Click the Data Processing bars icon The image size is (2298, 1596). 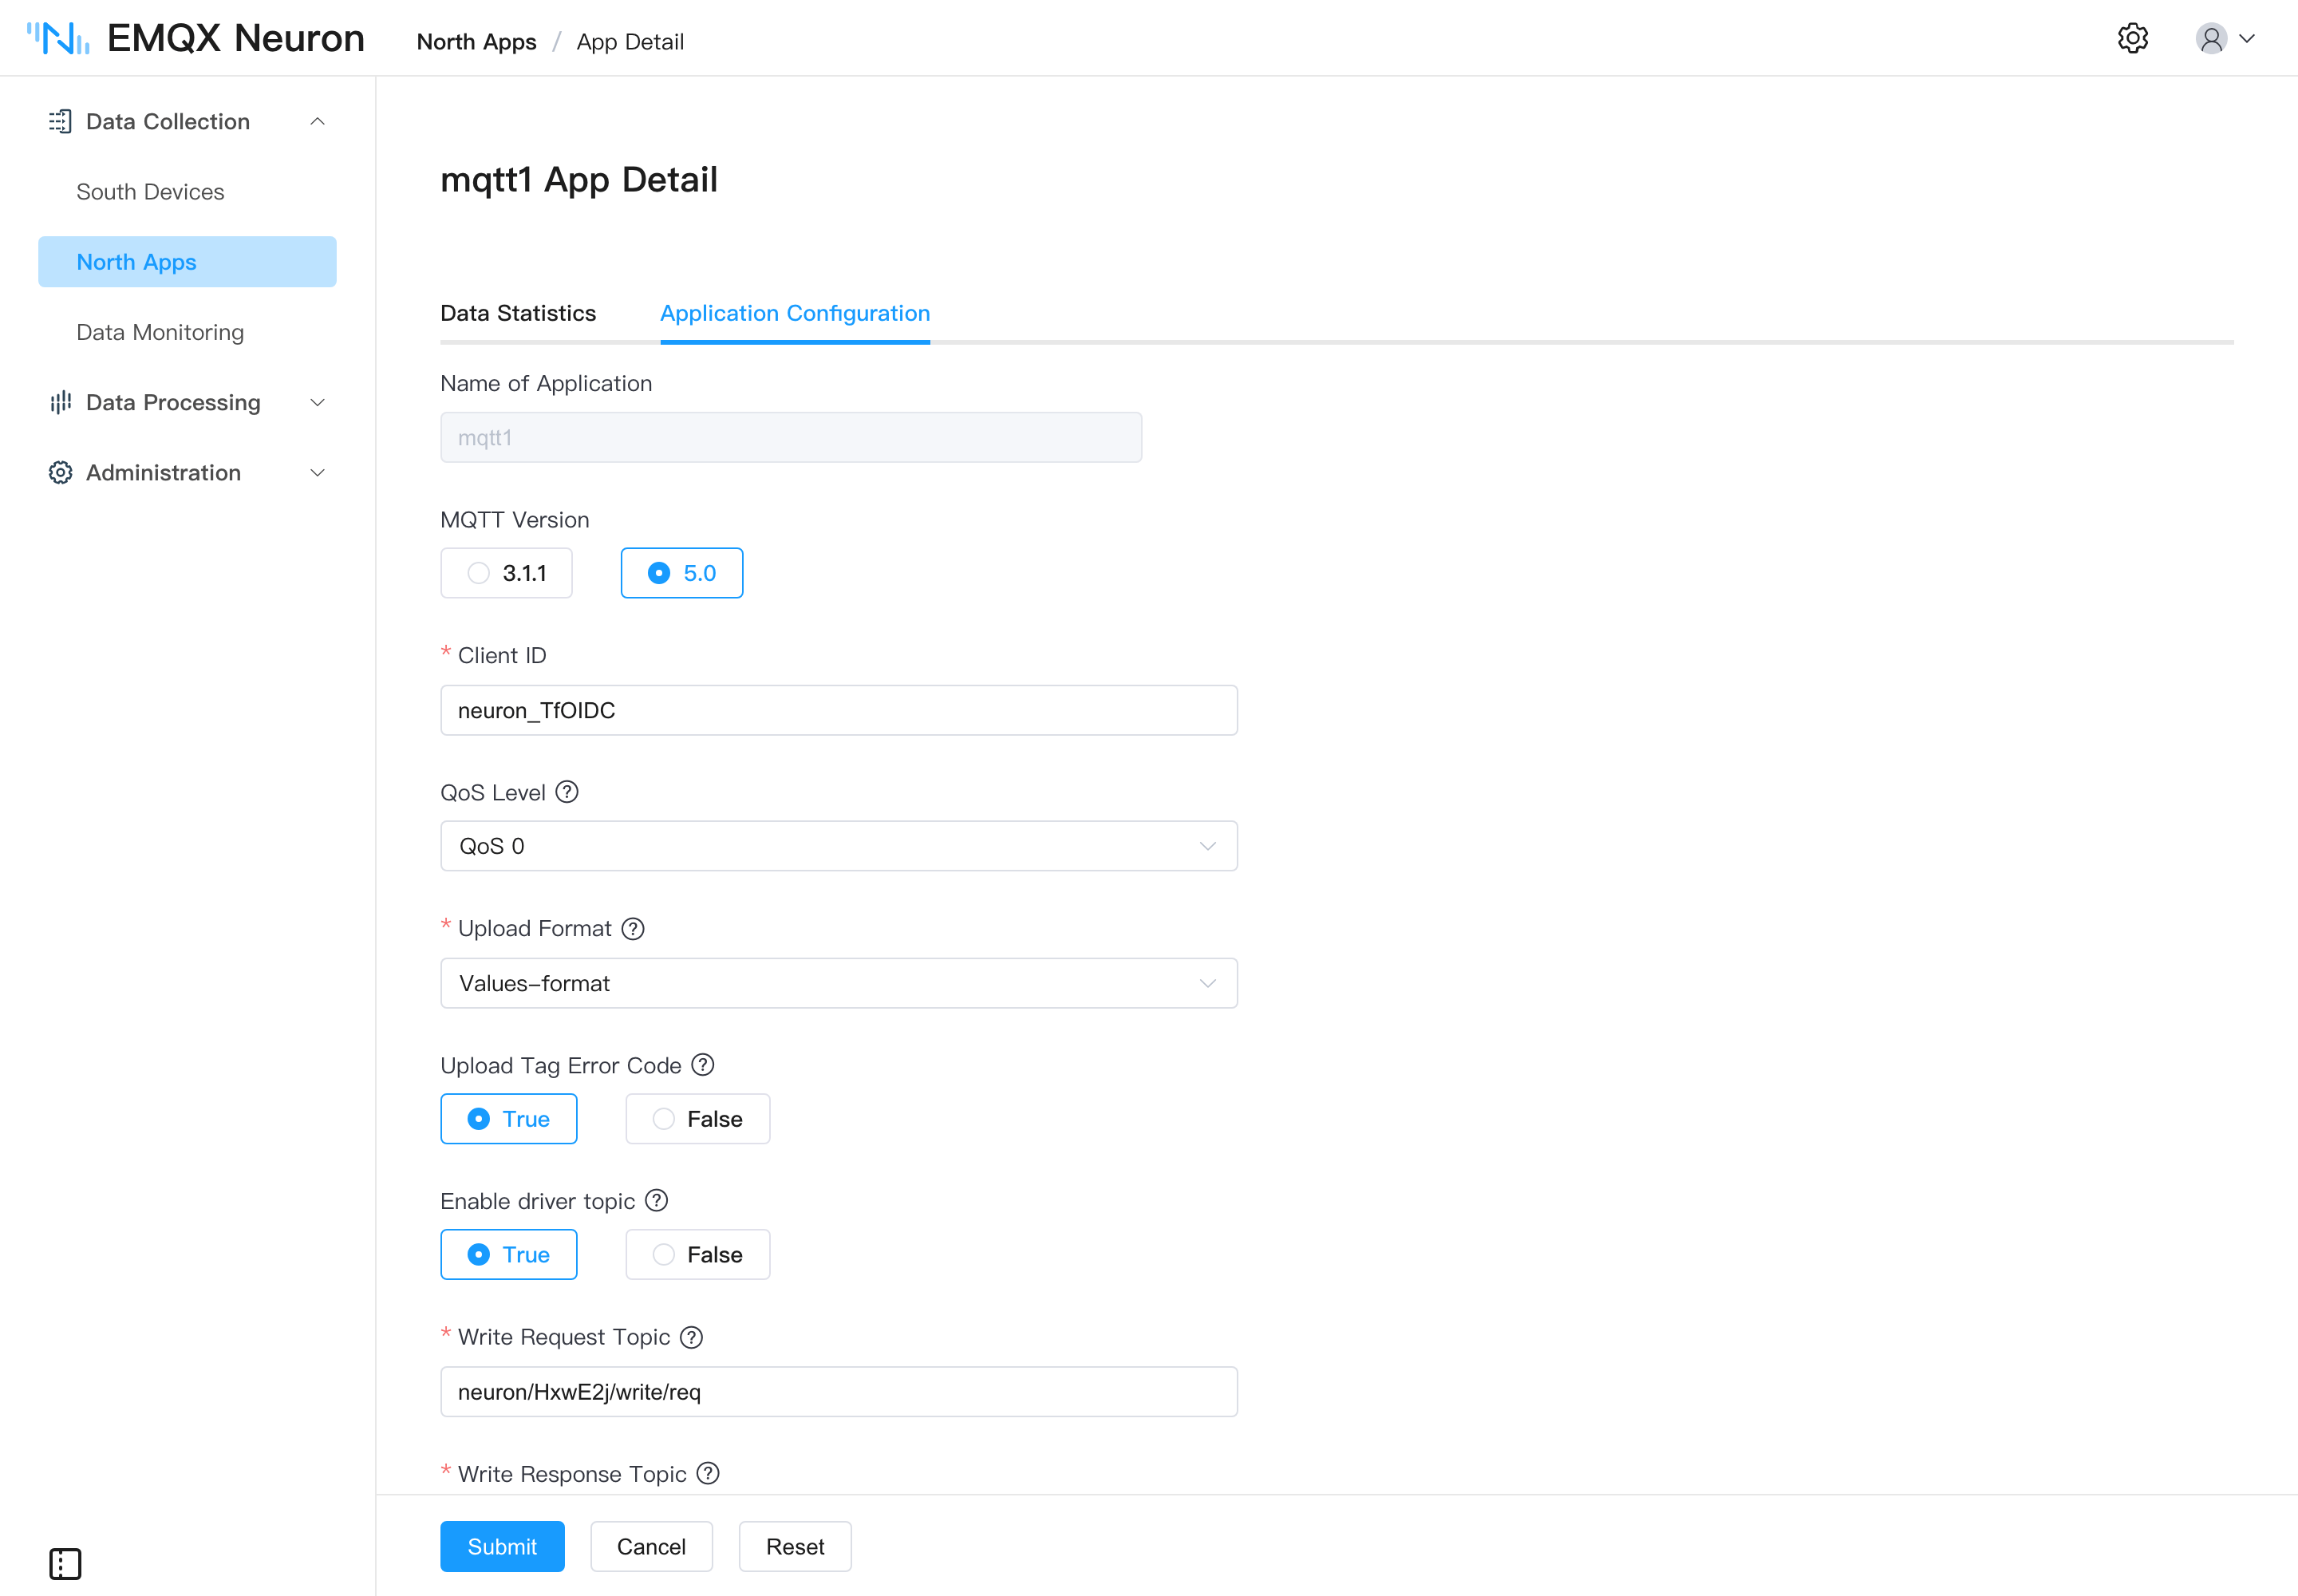60,402
